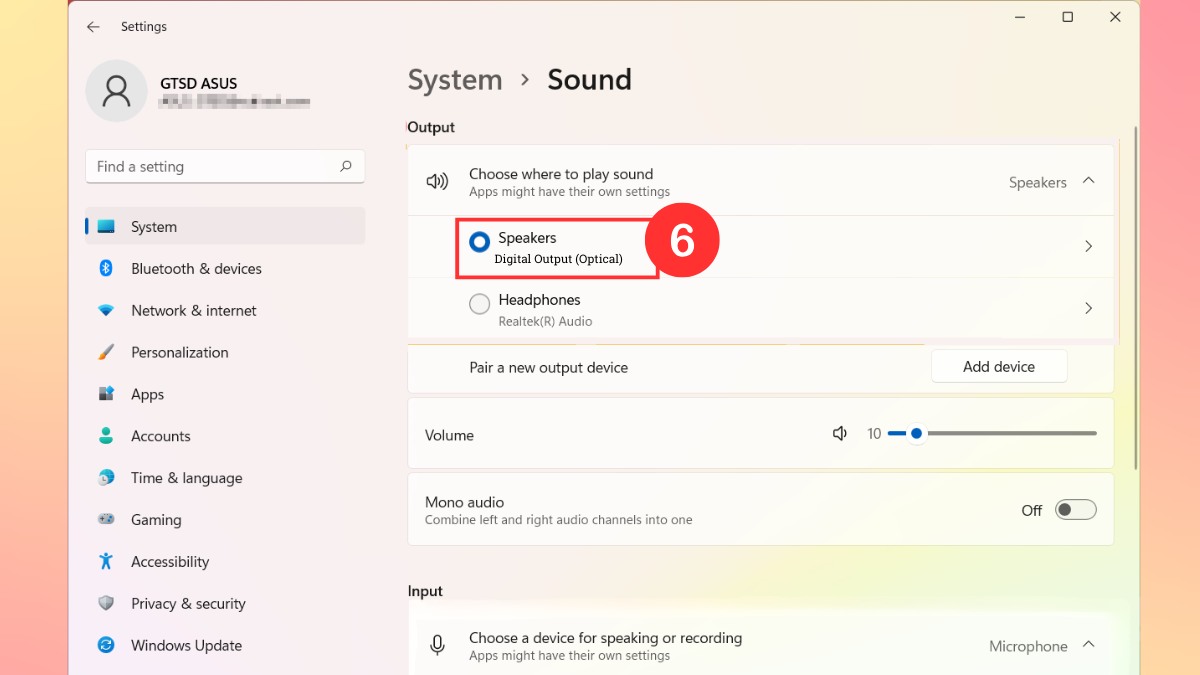Click the Find a setting field
Image resolution: width=1200 pixels, height=675 pixels.
(x=210, y=167)
